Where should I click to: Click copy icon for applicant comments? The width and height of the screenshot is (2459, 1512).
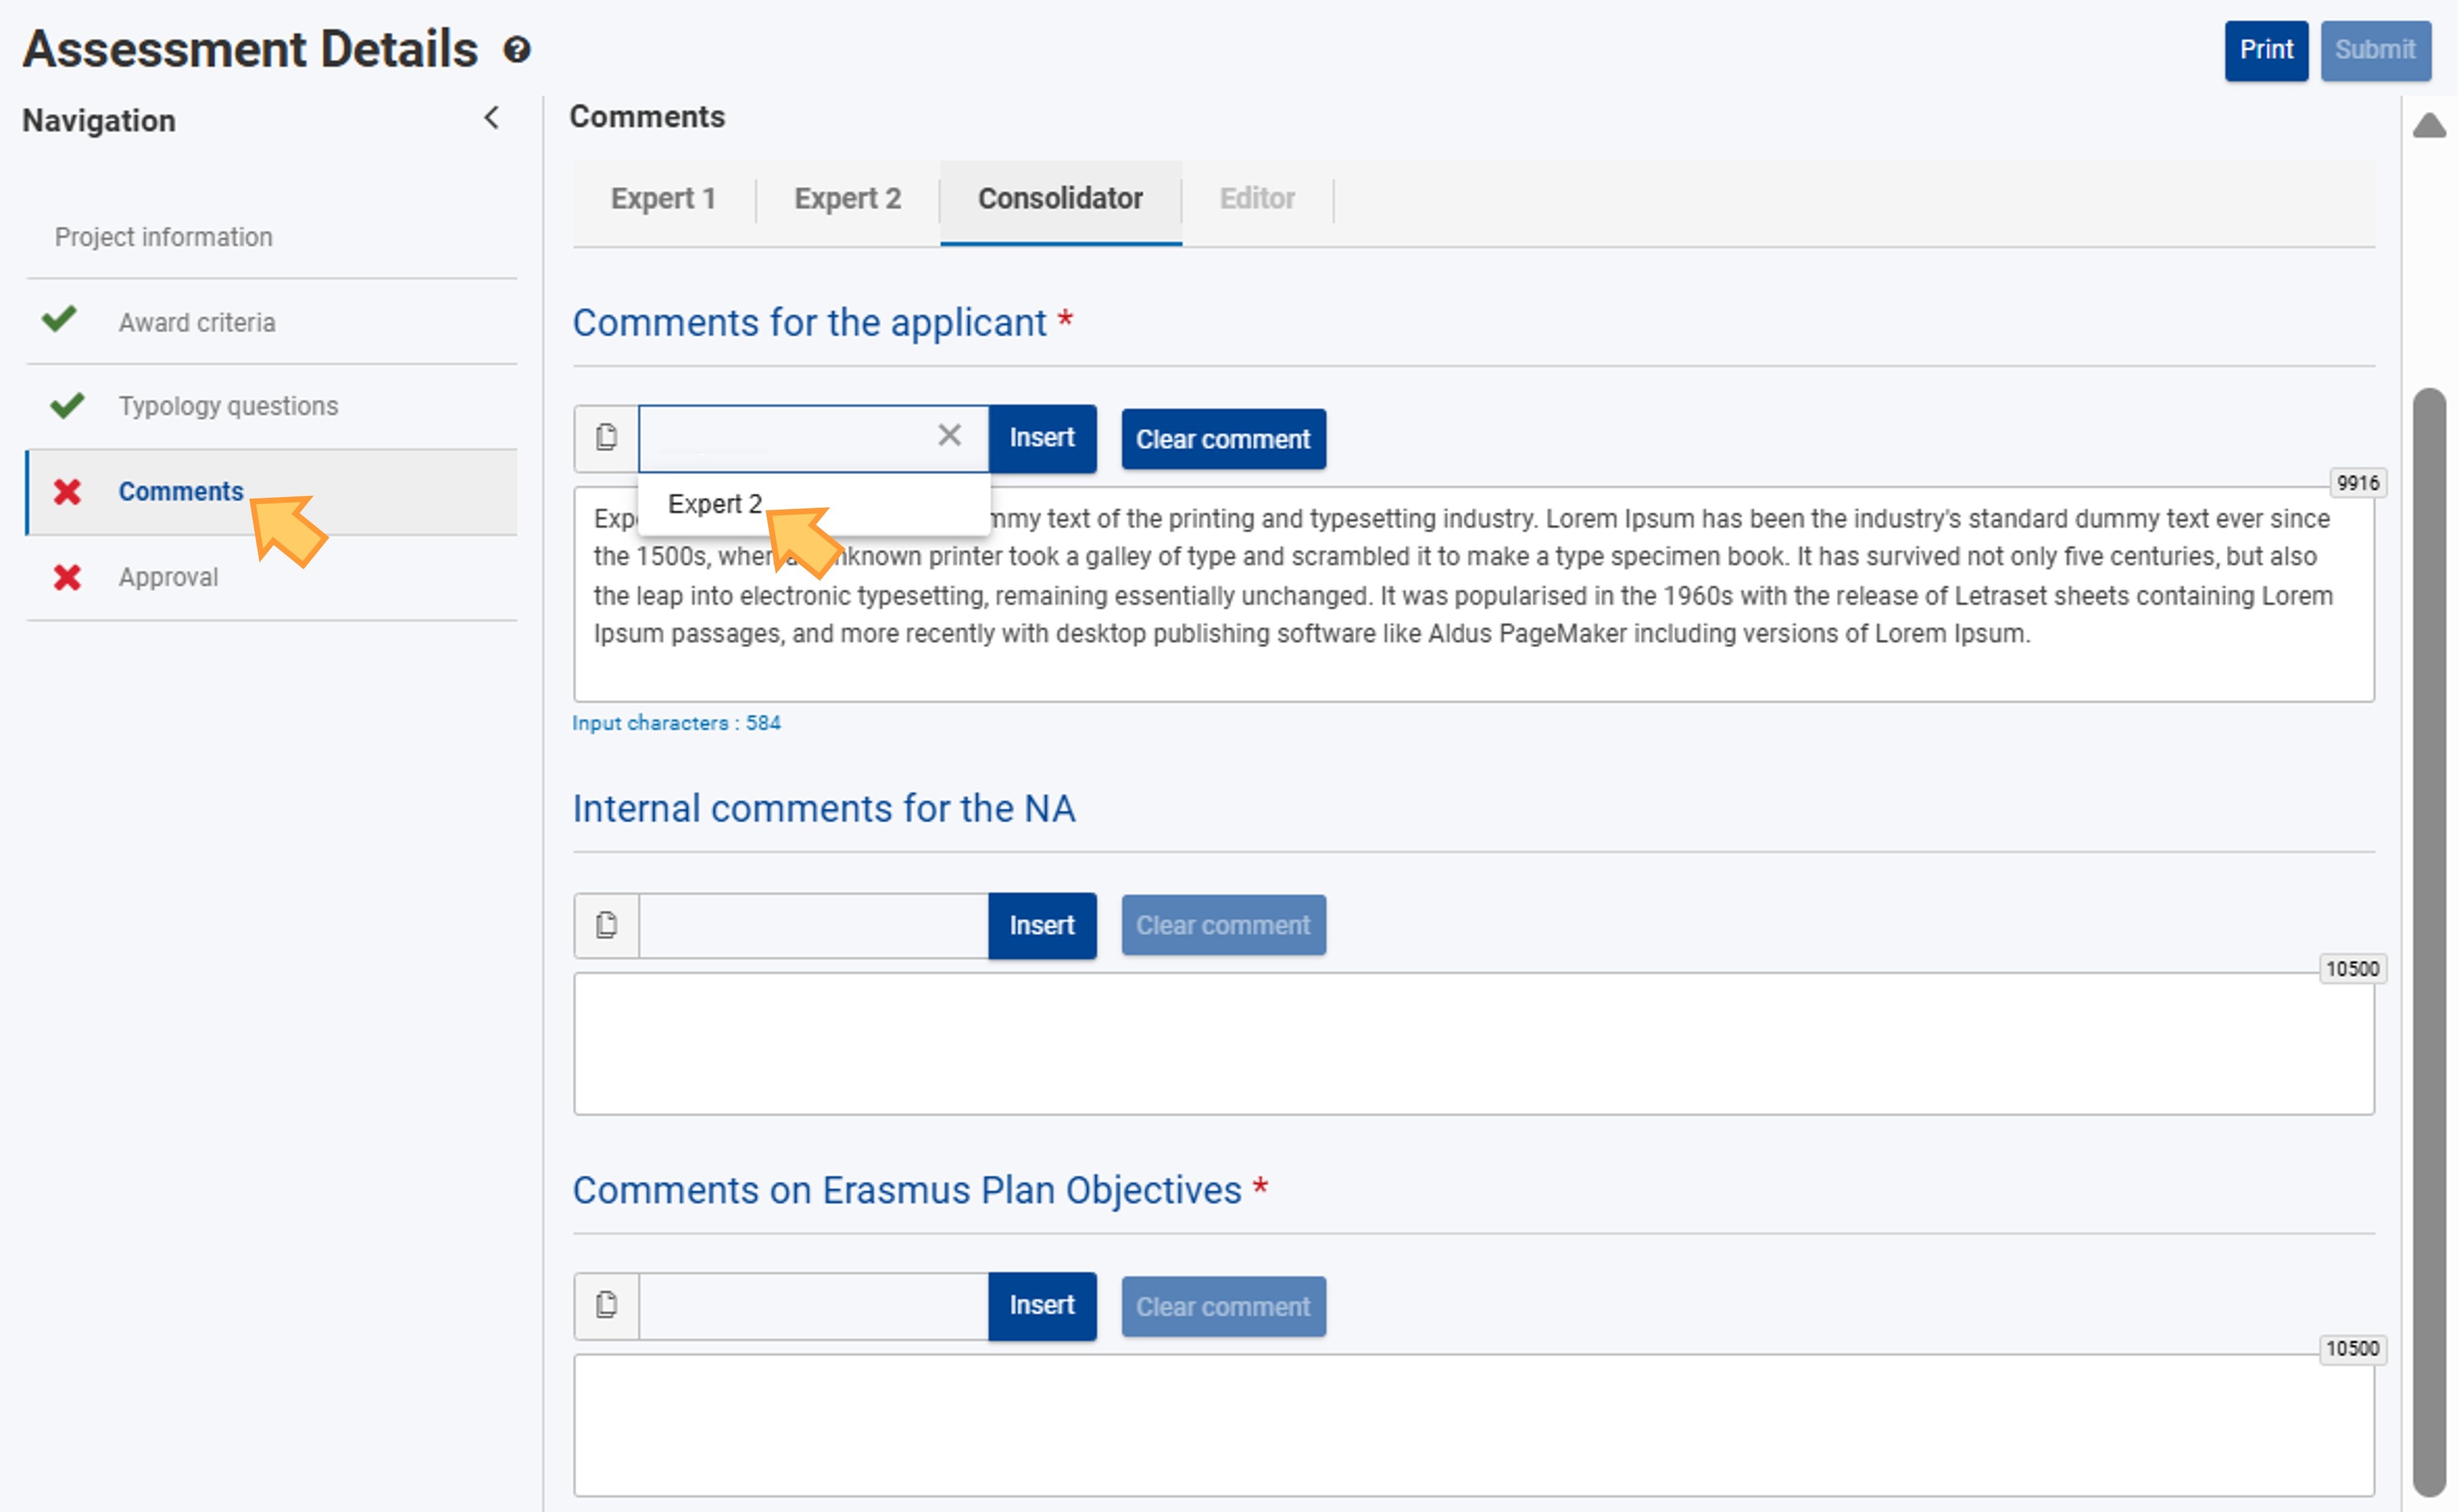606,438
